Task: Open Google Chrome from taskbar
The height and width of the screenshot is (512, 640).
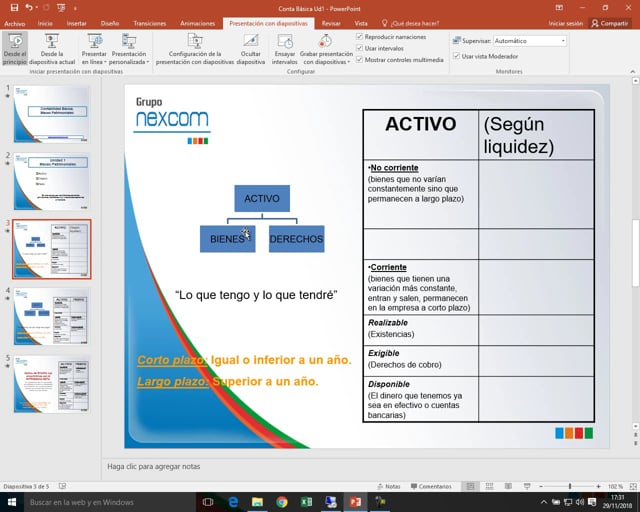Action: point(282,502)
